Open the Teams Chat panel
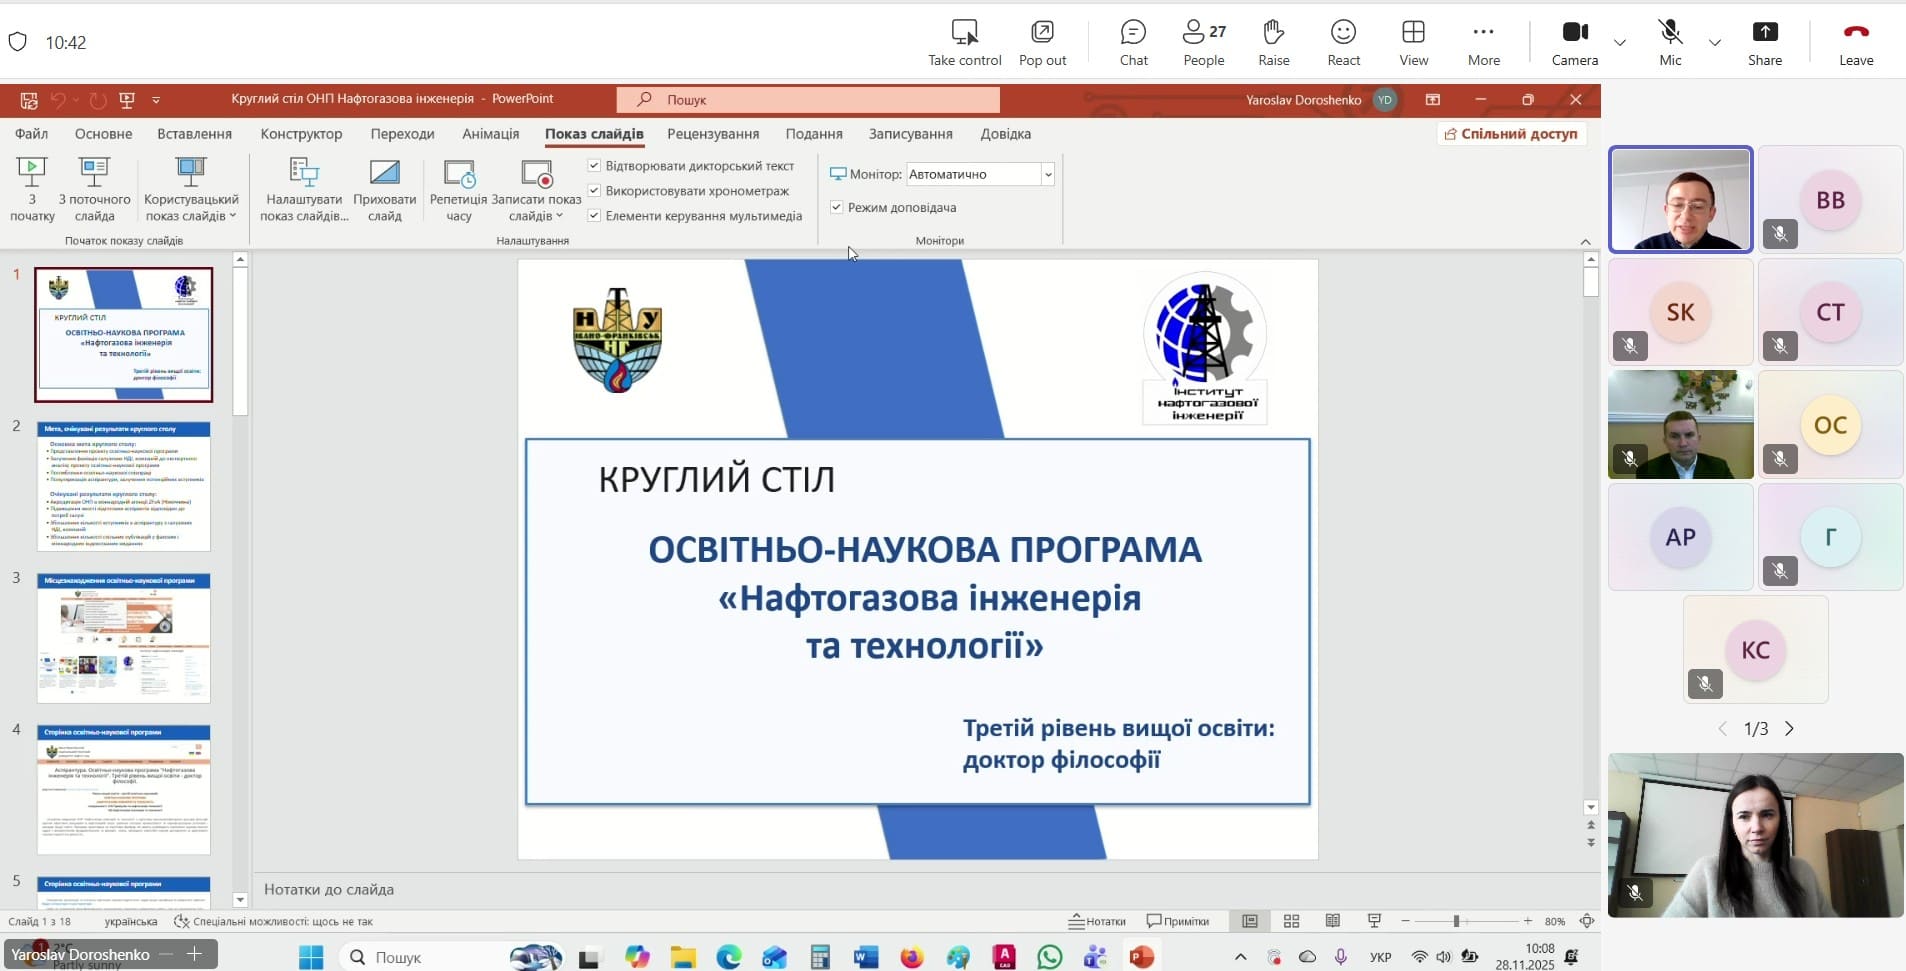 coord(1133,43)
